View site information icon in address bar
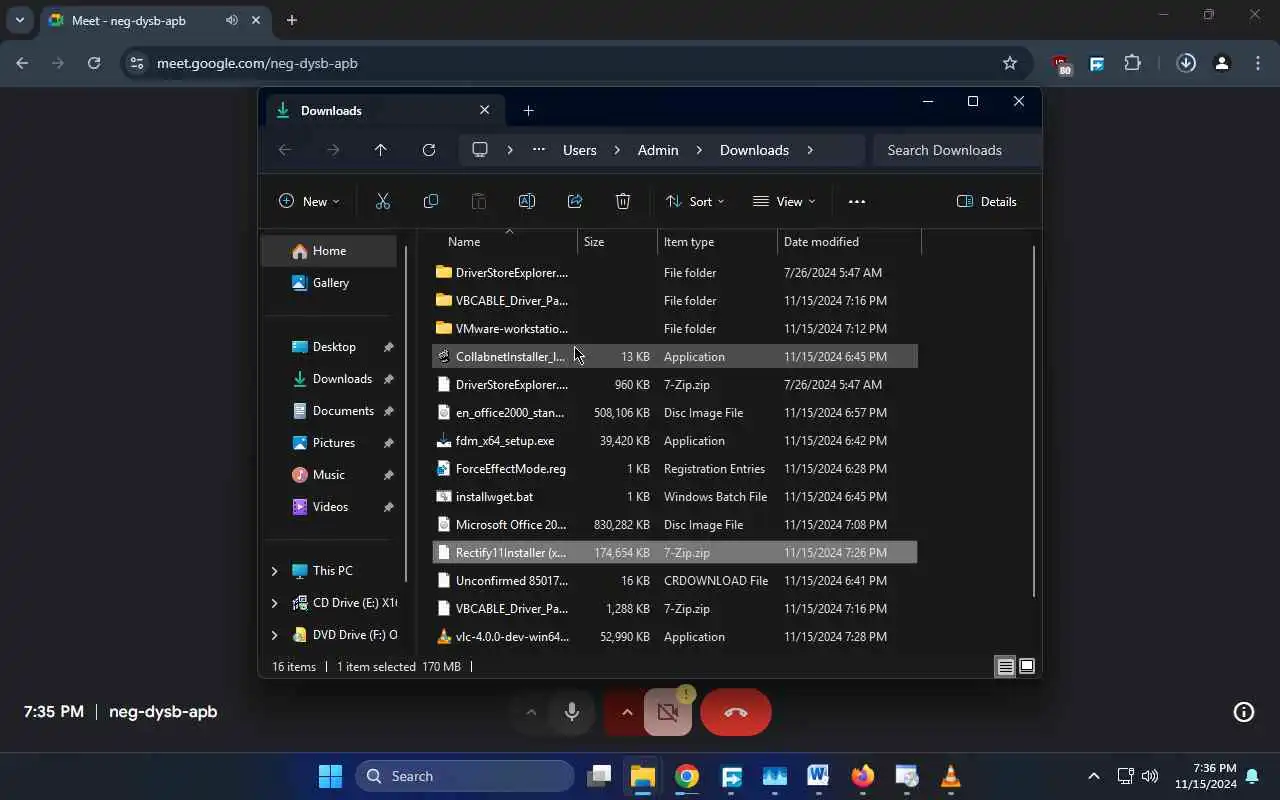This screenshot has height=800, width=1280. [137, 63]
